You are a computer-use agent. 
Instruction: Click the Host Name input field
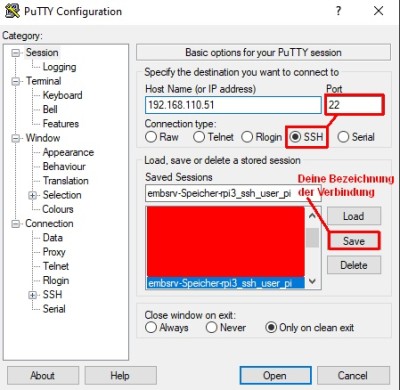pos(233,105)
